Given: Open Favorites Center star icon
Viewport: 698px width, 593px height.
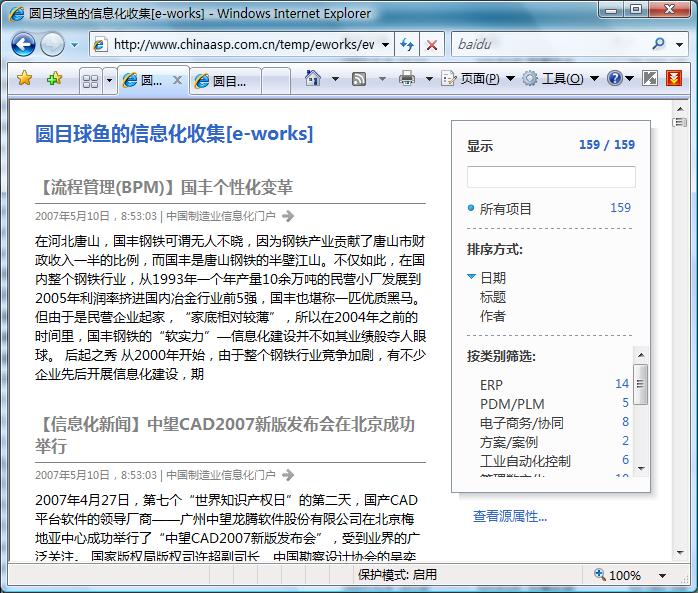Looking at the screenshot, I should coord(24,79).
